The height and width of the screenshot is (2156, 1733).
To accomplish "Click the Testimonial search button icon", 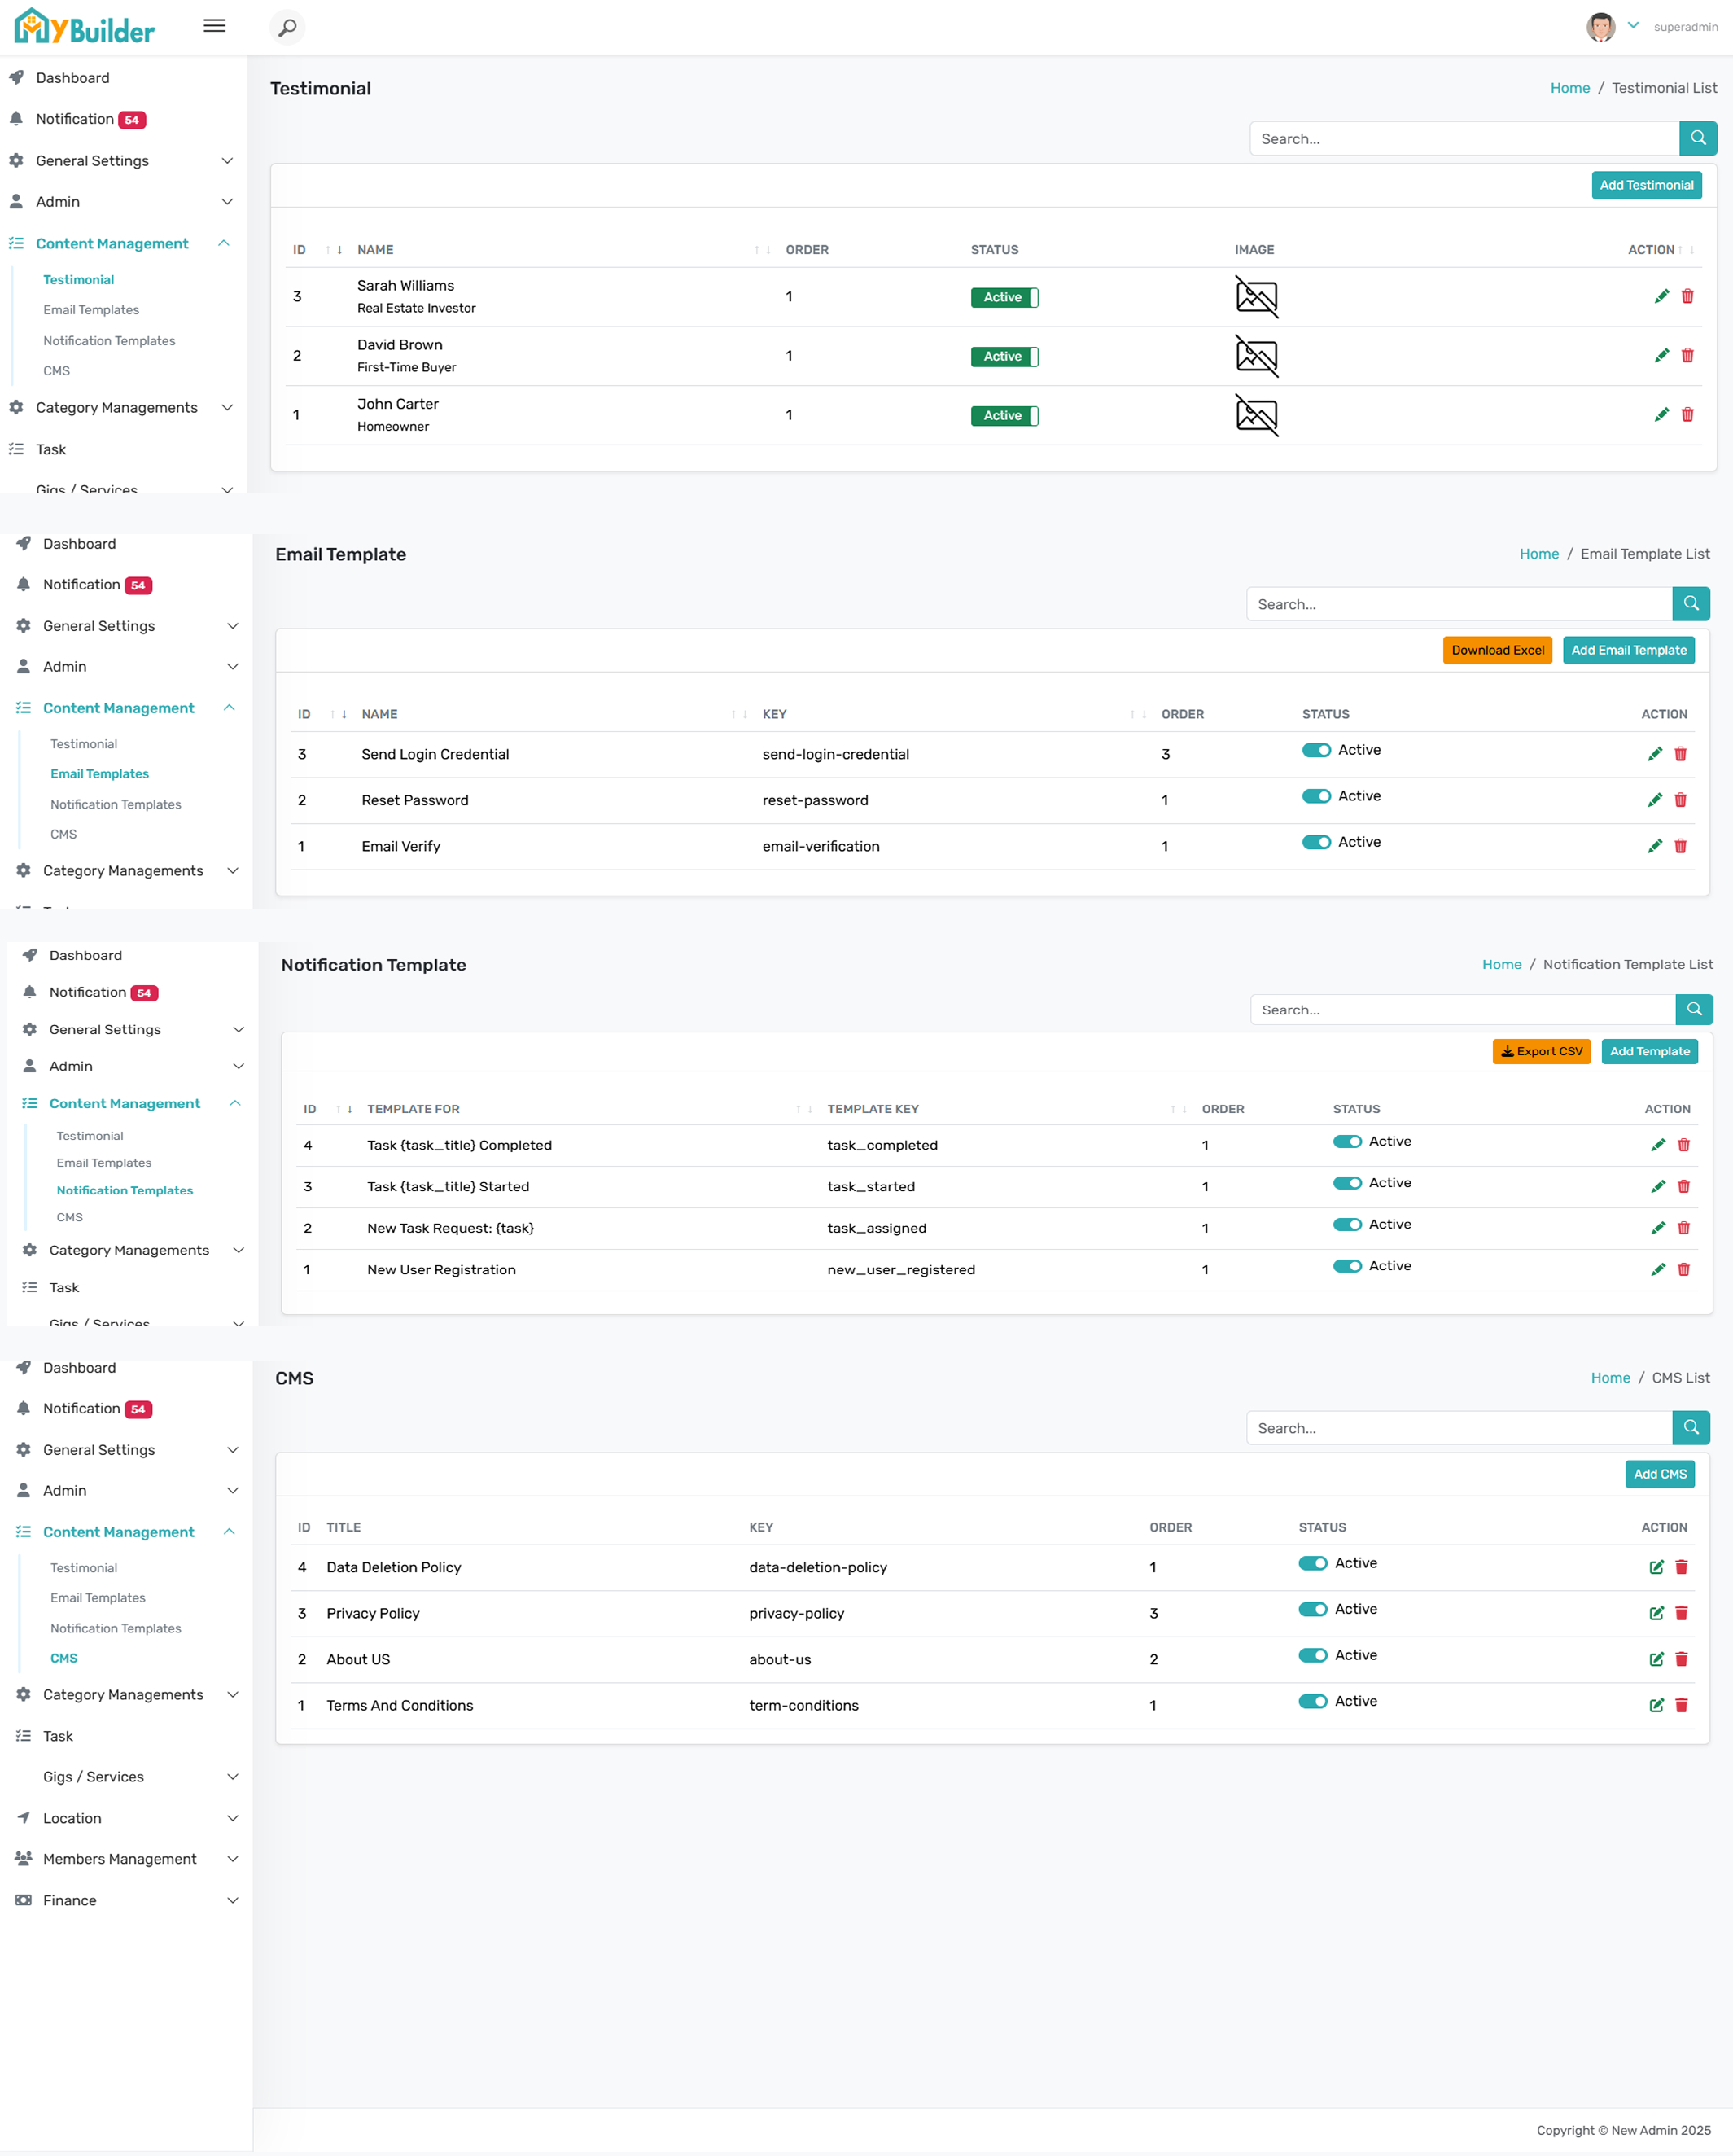I will 1698,138.
